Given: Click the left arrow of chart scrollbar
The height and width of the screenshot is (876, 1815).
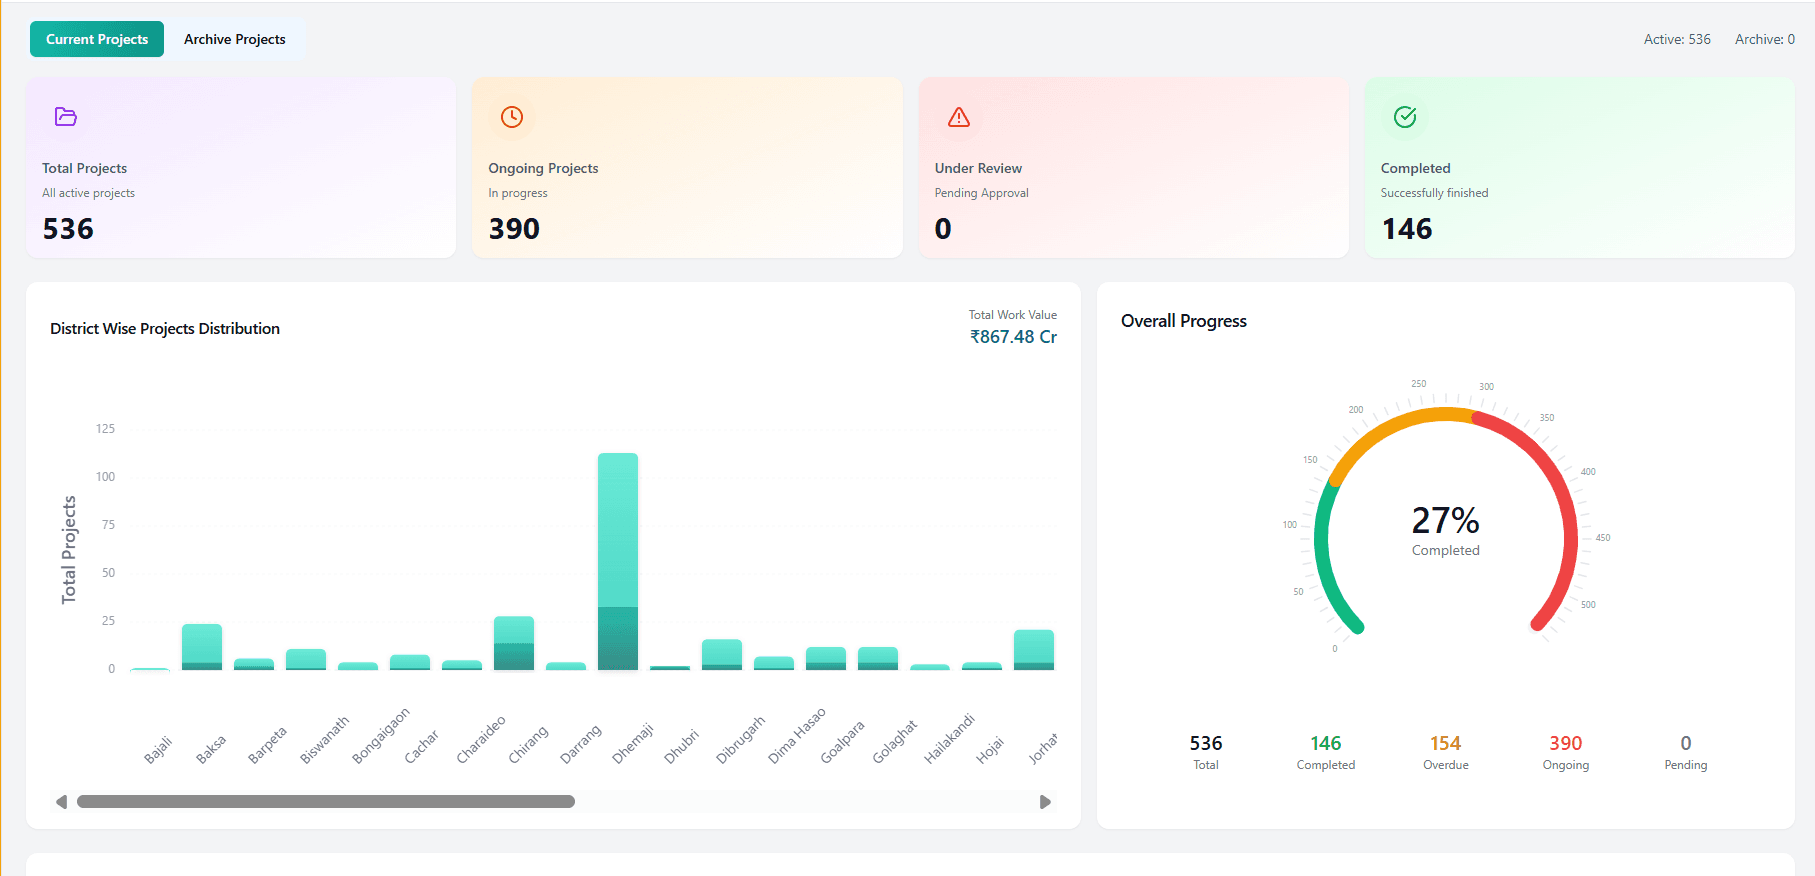Looking at the screenshot, I should coord(62,802).
